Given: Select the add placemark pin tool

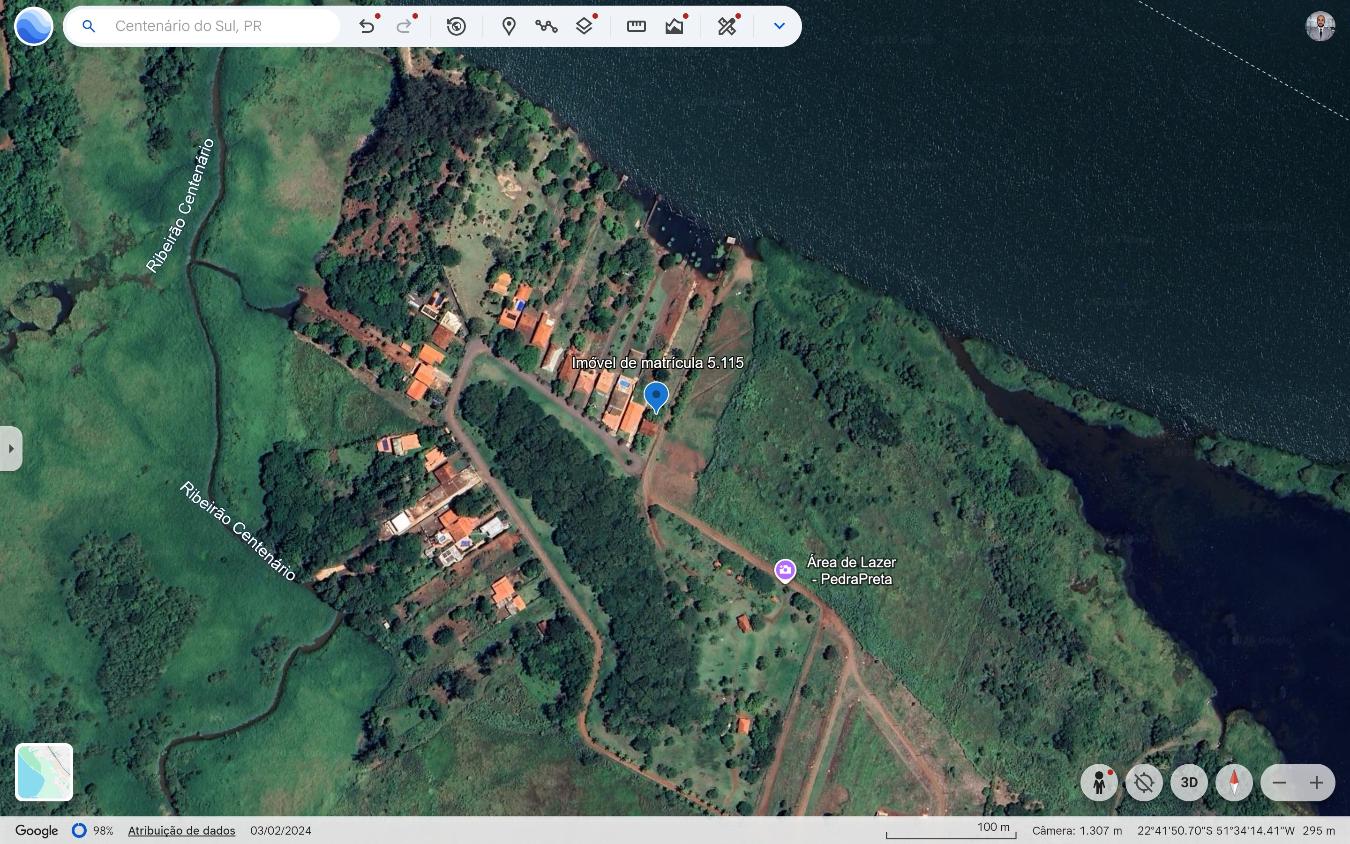Looking at the screenshot, I should pos(508,26).
